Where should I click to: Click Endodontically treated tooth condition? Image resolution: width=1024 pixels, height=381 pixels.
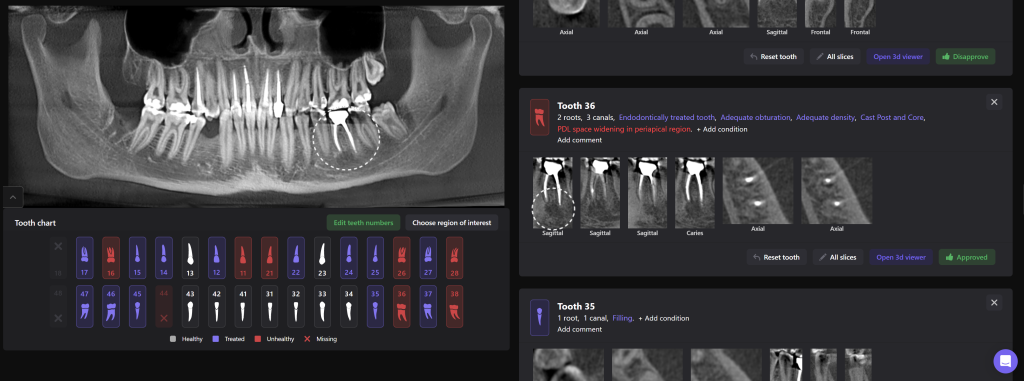pos(667,118)
